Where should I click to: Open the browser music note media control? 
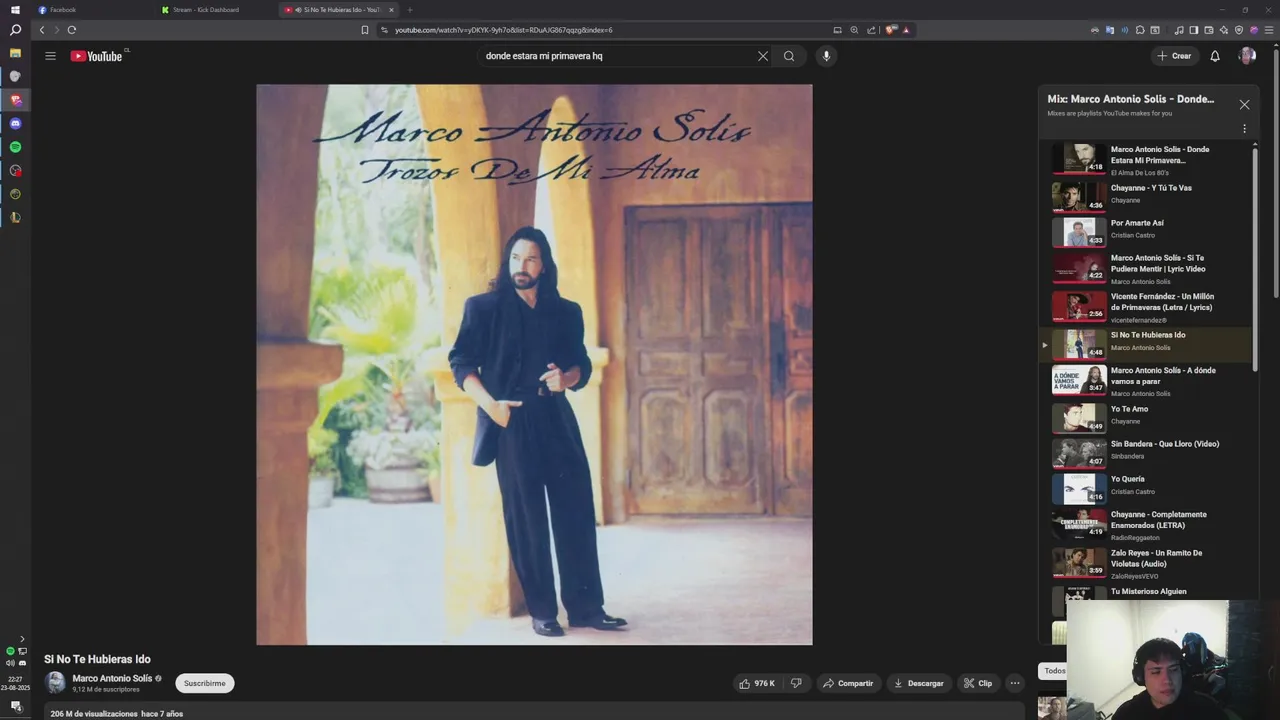[1179, 30]
